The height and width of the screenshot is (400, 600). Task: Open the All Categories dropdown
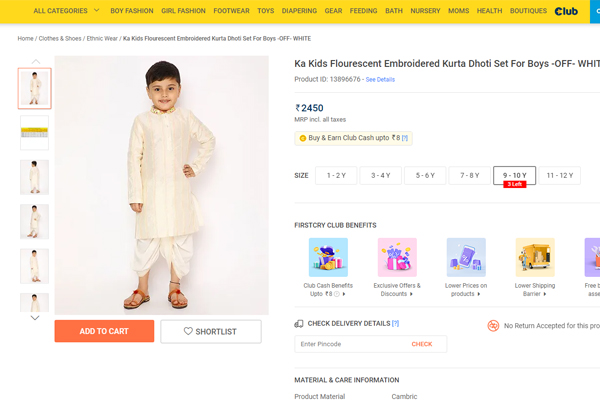tap(66, 11)
